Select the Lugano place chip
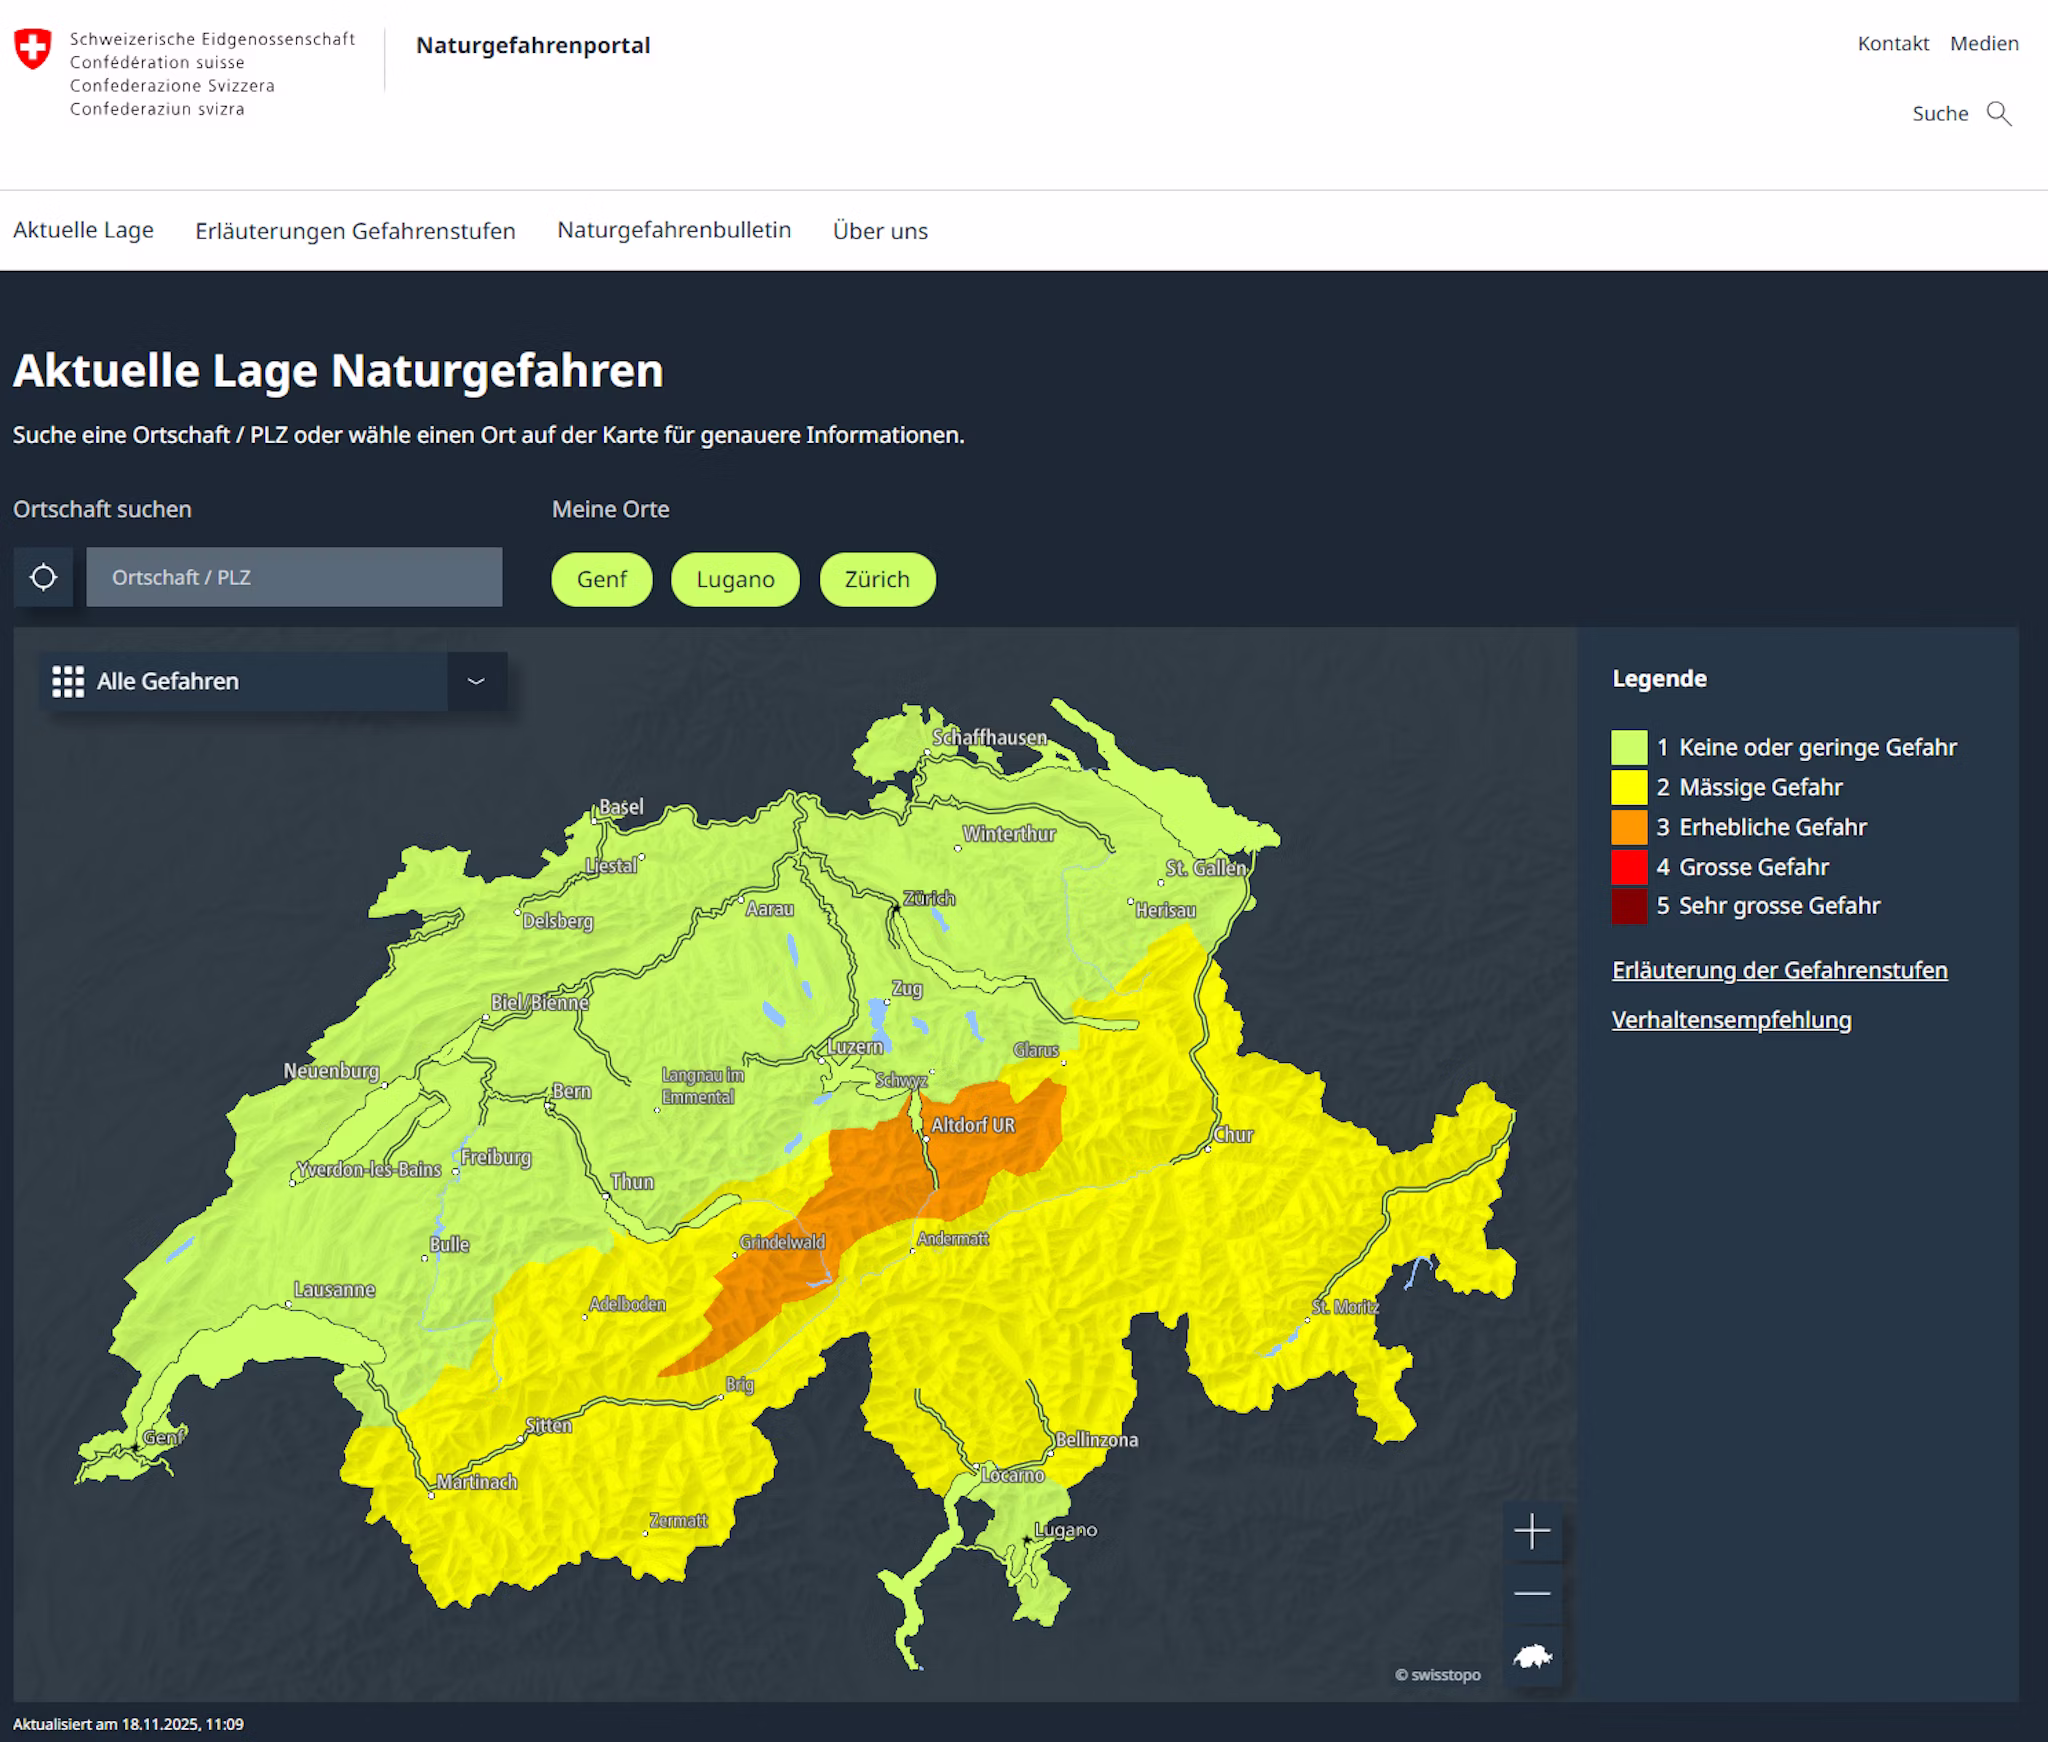Screen dimensions: 2048x1742 coord(735,579)
